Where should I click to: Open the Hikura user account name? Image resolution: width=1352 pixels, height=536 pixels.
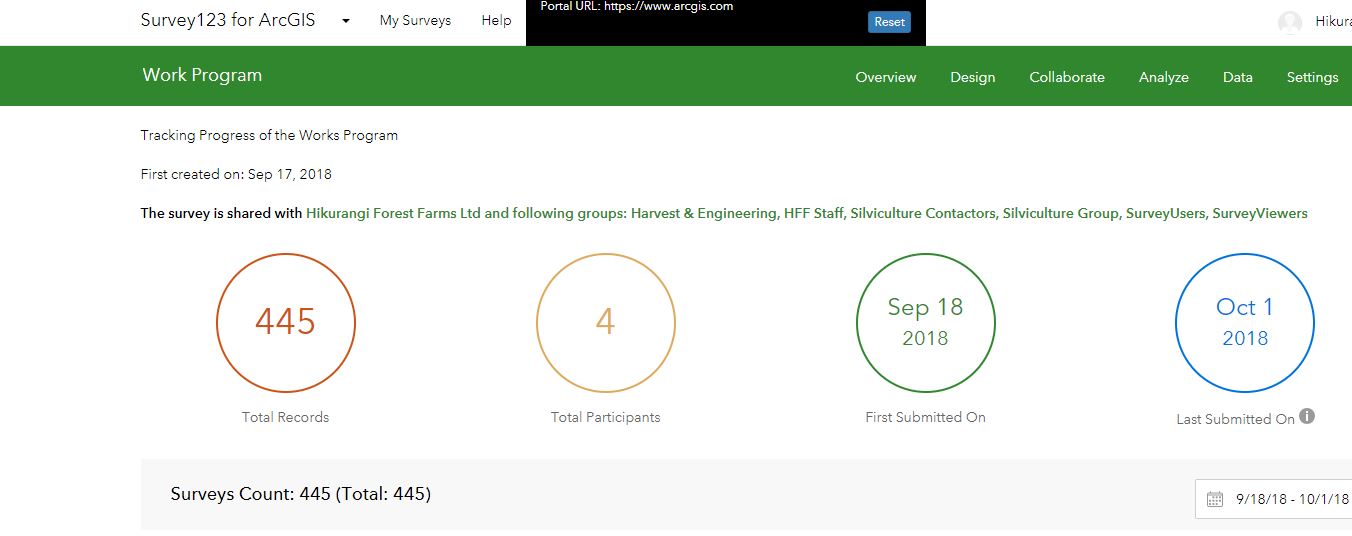coord(1333,21)
